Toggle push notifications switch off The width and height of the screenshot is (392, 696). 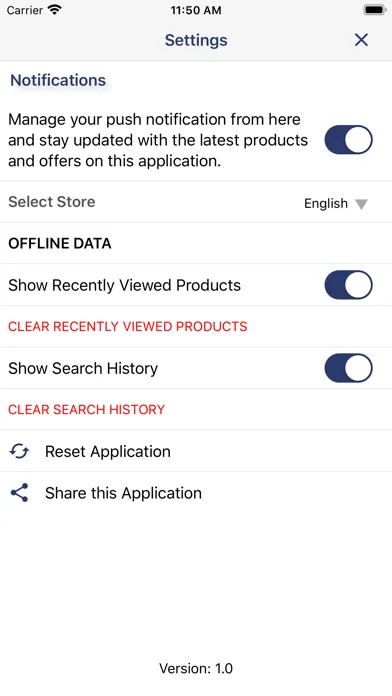coord(348,140)
